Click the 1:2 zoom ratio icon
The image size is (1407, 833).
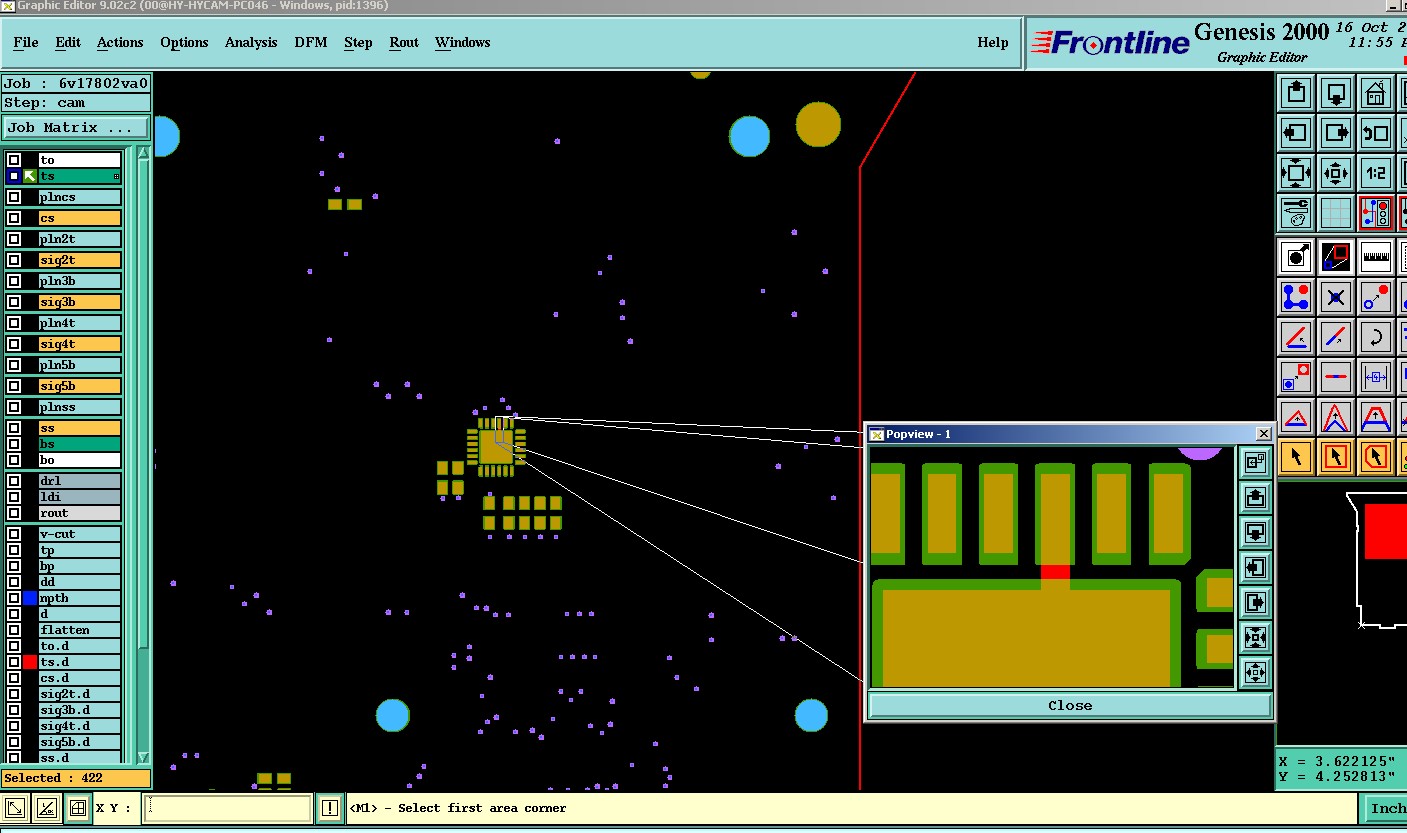pos(1376,173)
